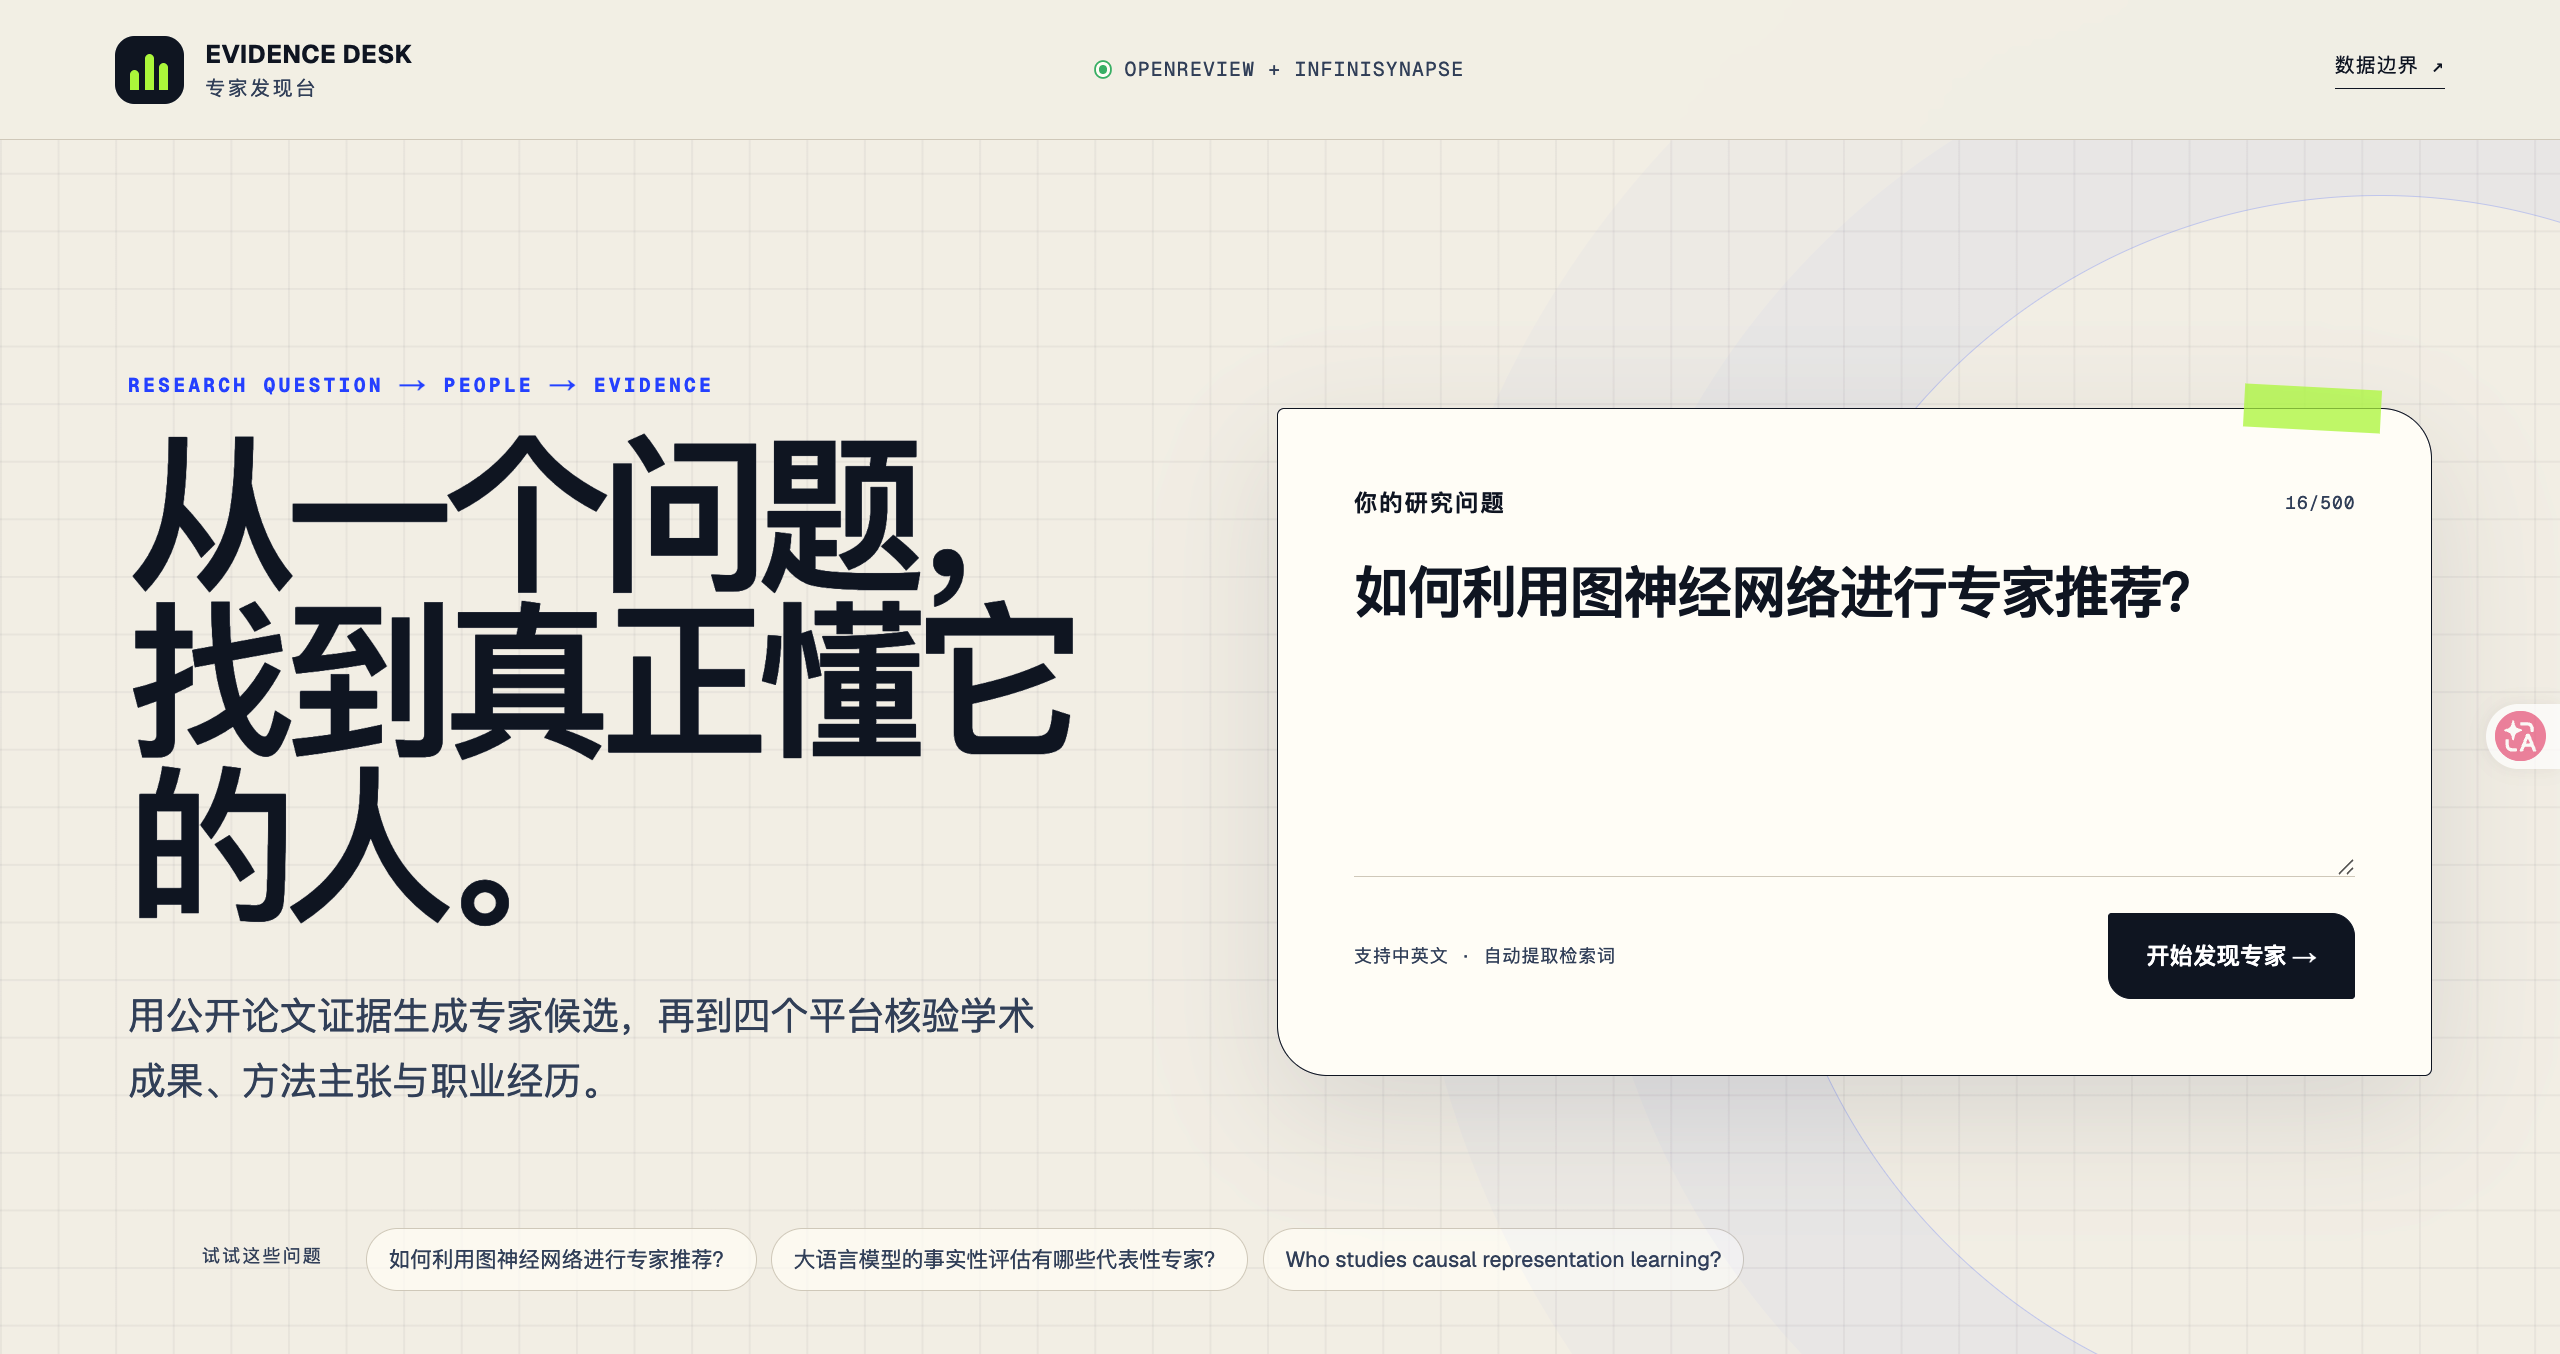
Task: Click into the research question text area
Action: 1854,712
